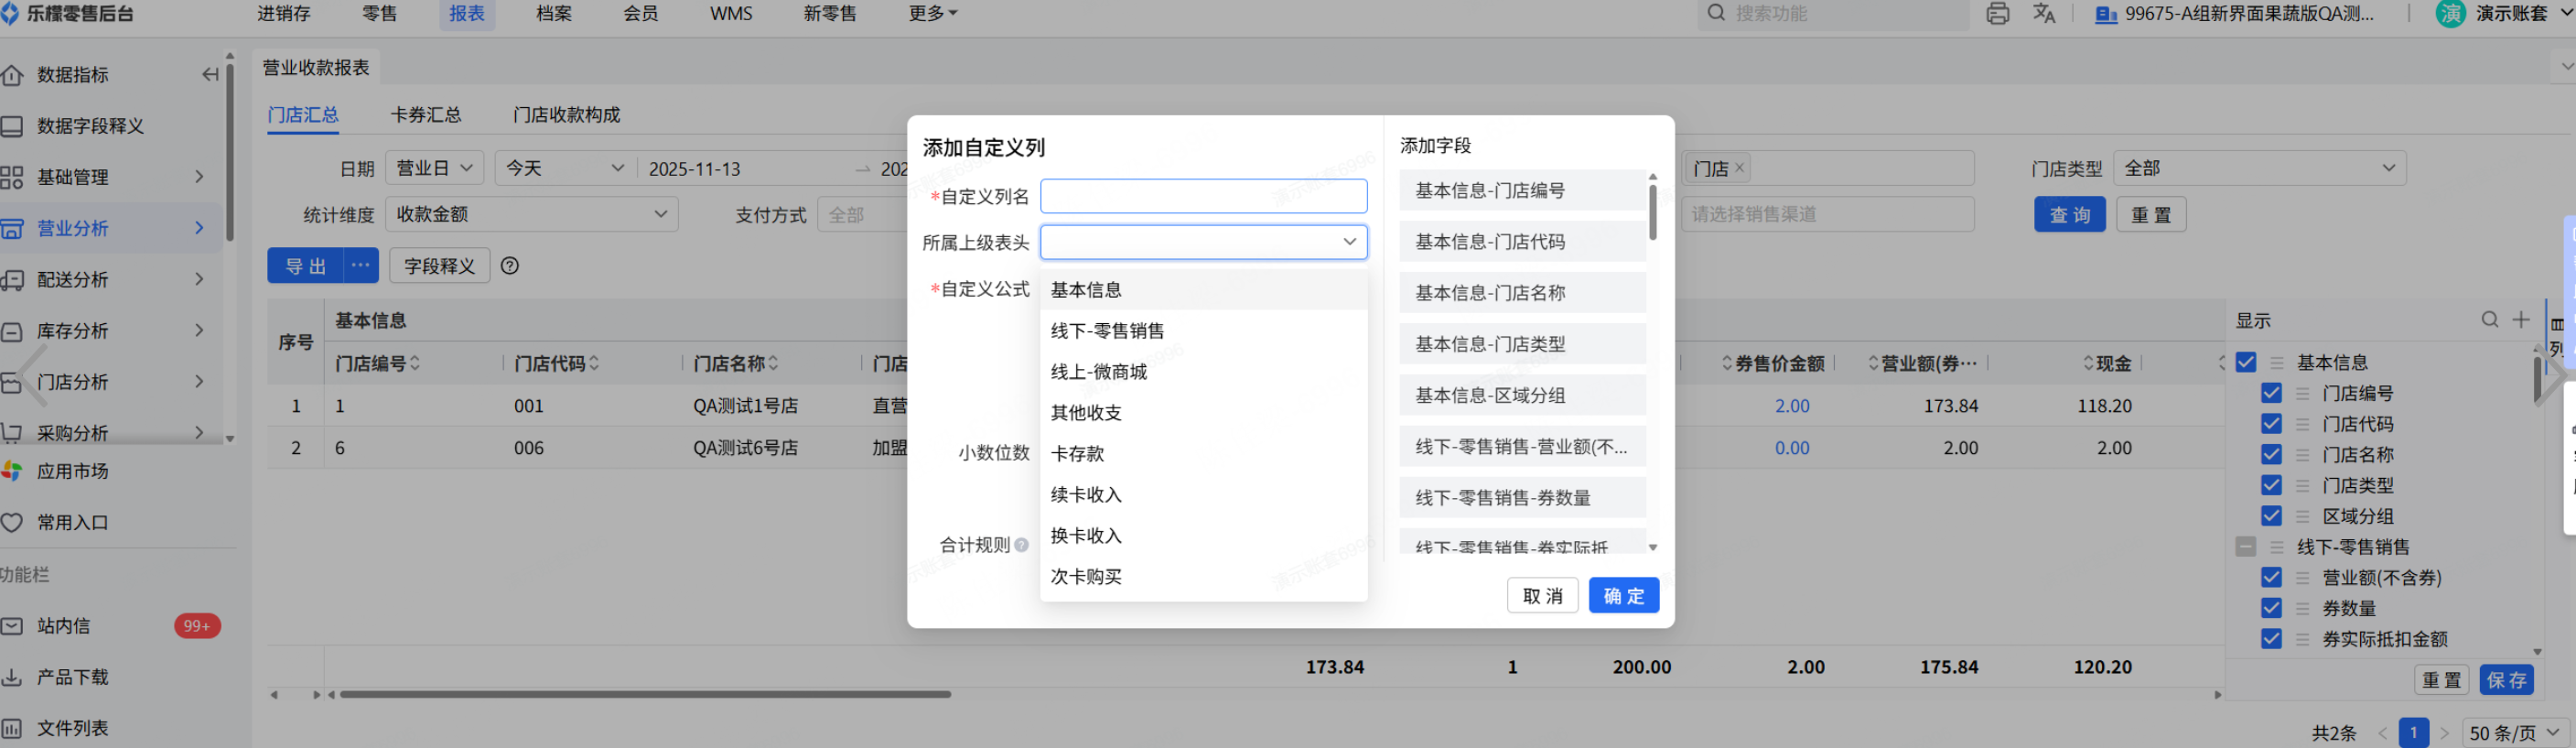Click the help question mark beside 字段释义
Viewport: 2576px width, 748px height.
pyautogui.click(x=510, y=266)
